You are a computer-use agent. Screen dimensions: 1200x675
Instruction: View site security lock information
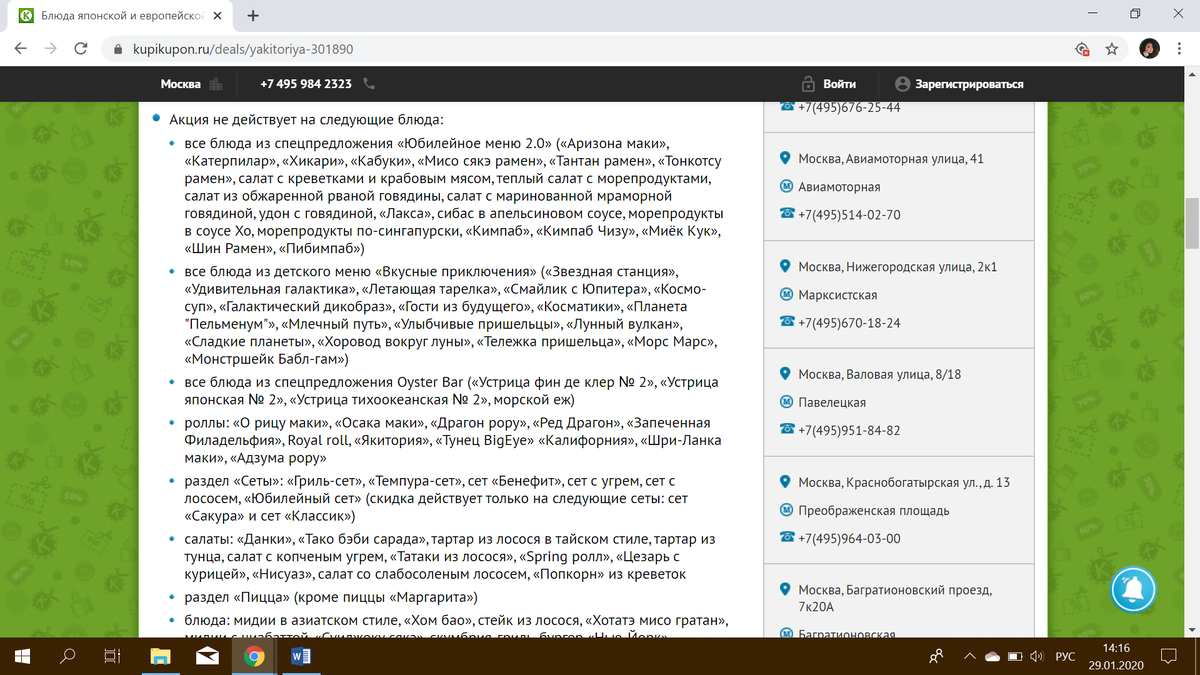coord(117,48)
